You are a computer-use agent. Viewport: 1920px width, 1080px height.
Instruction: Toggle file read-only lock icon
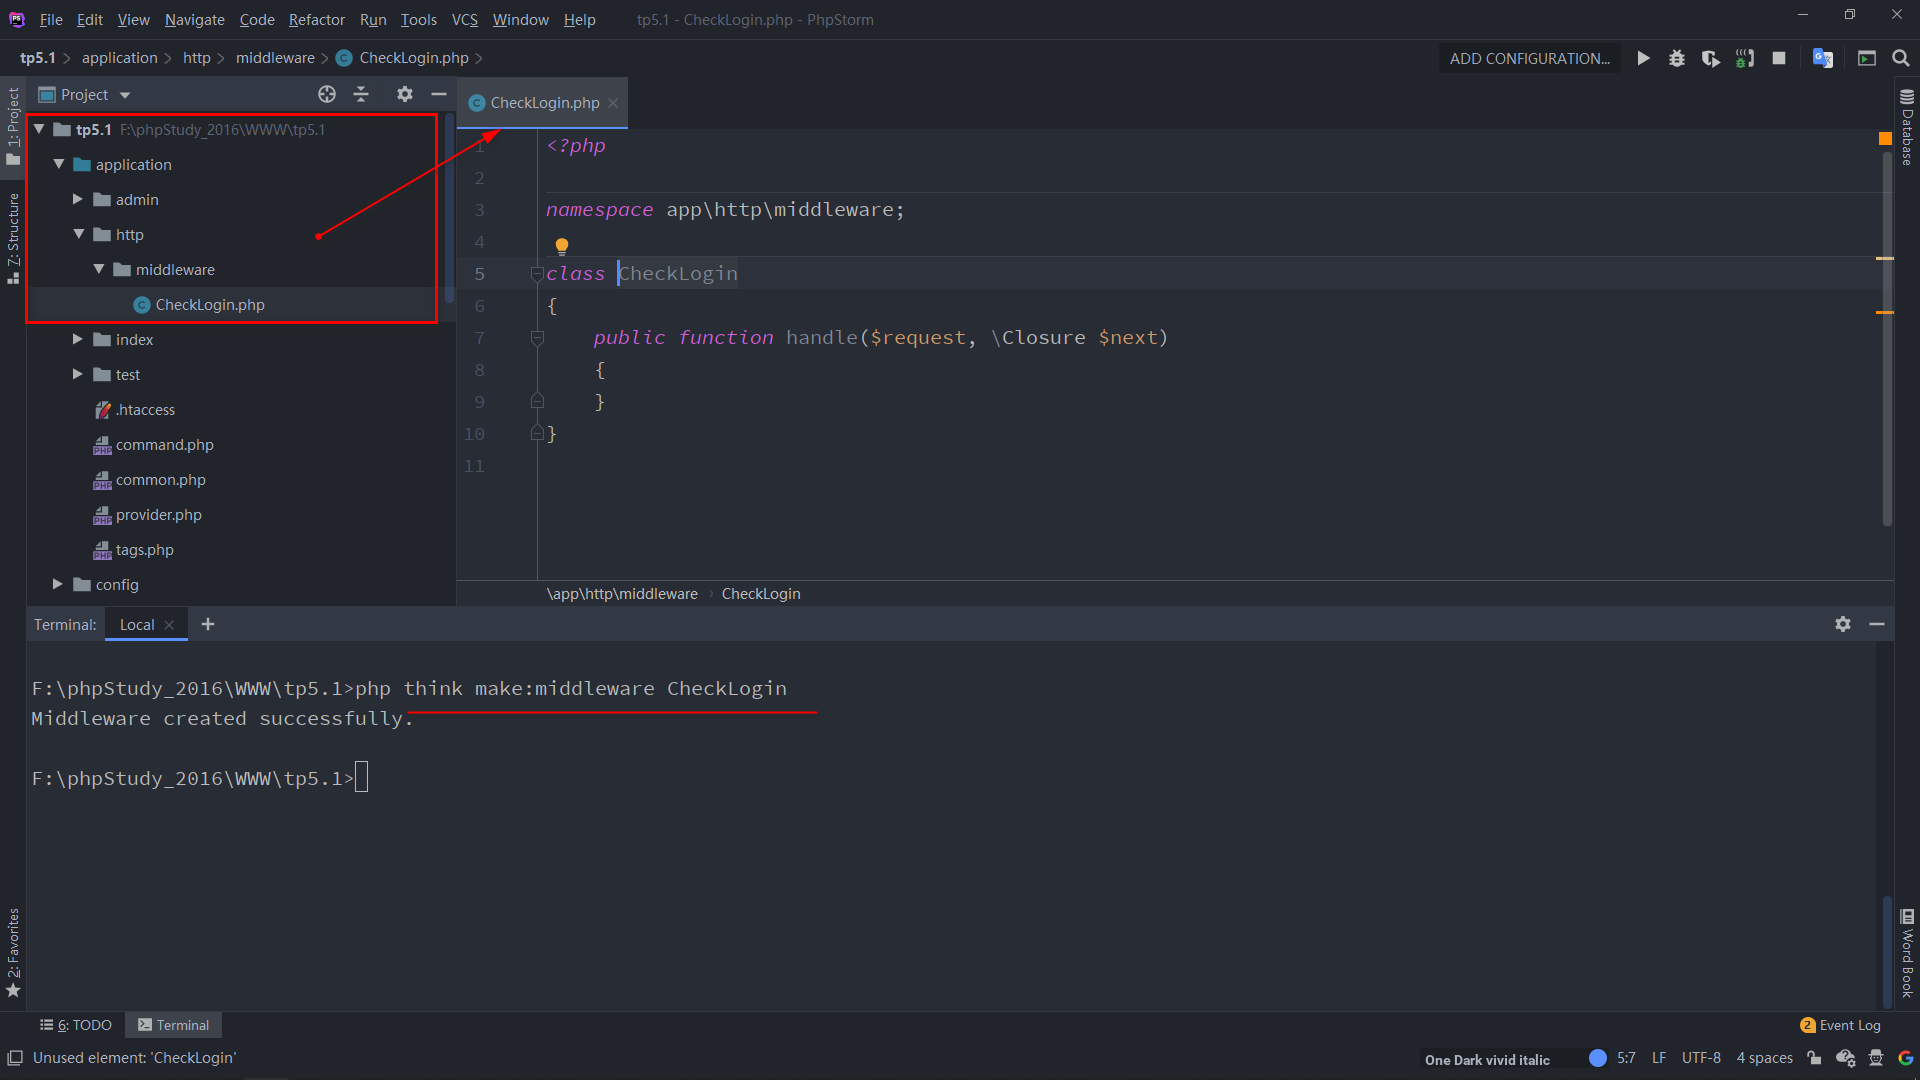point(1815,1058)
